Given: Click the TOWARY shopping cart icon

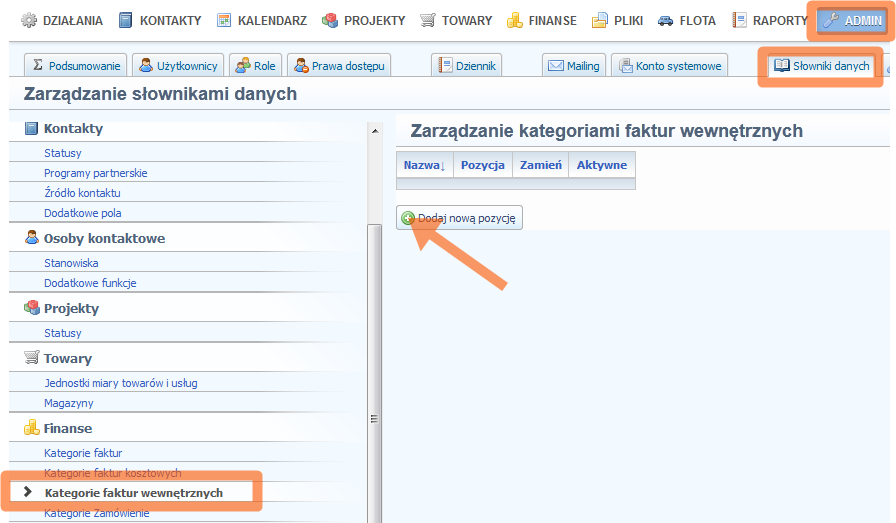Looking at the screenshot, I should pos(428,20).
